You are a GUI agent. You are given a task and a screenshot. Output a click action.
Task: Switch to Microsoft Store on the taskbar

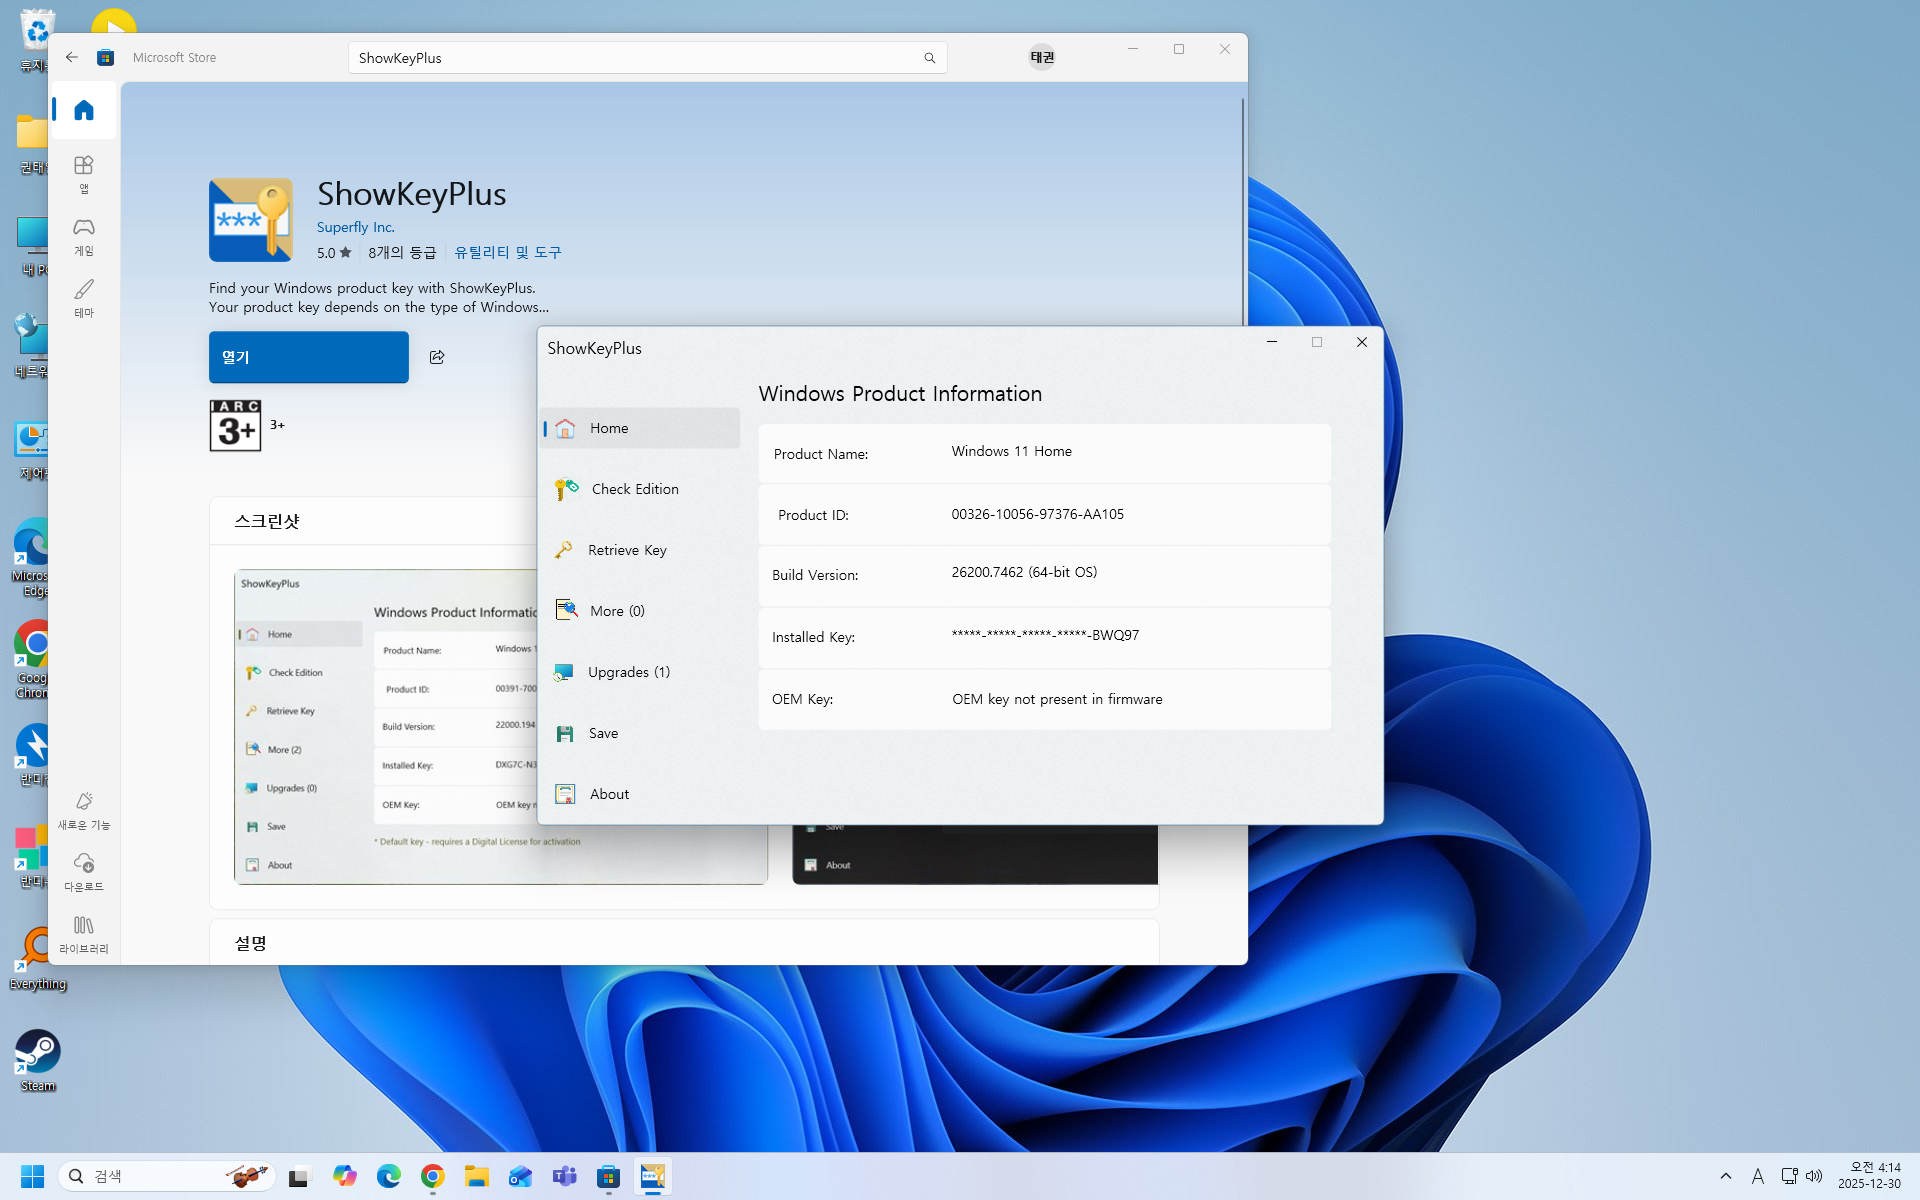click(x=608, y=1176)
